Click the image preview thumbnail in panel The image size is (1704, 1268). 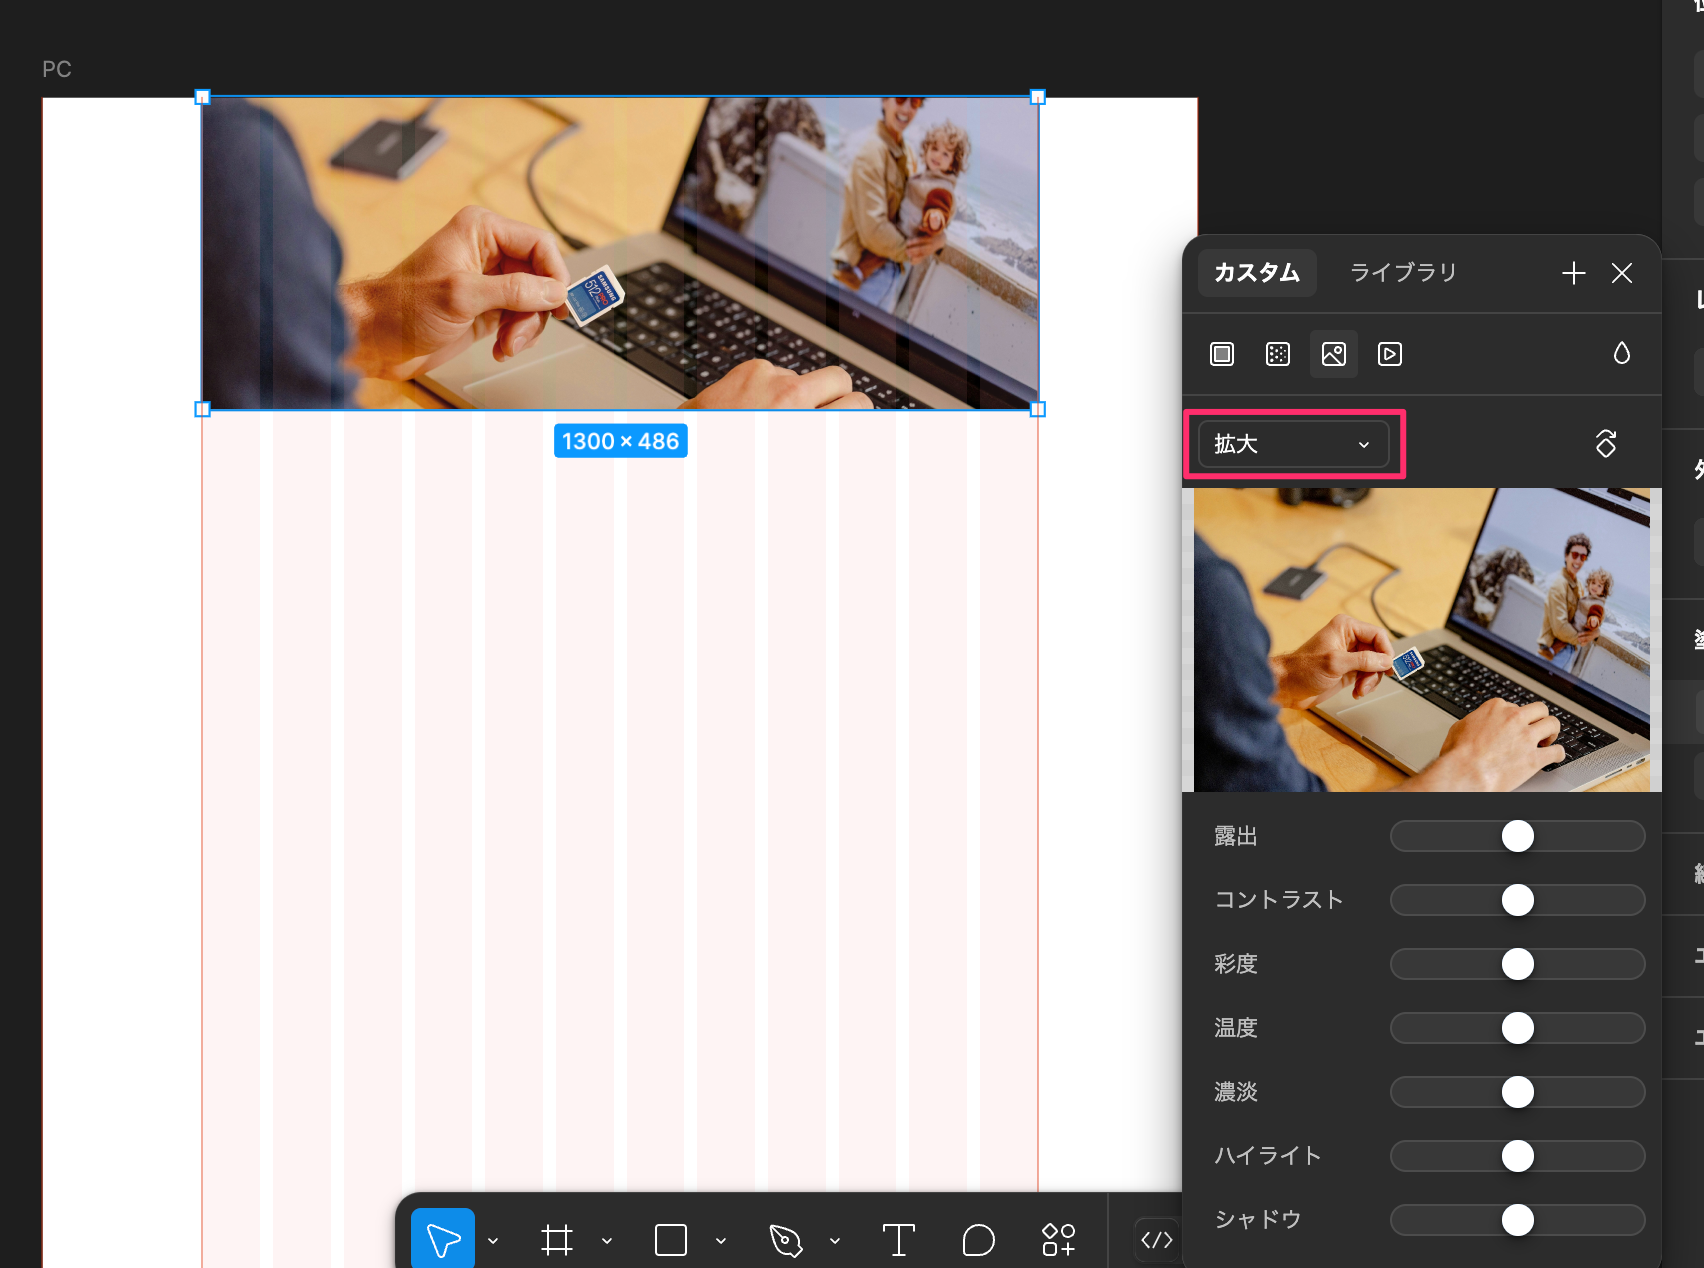point(1421,638)
